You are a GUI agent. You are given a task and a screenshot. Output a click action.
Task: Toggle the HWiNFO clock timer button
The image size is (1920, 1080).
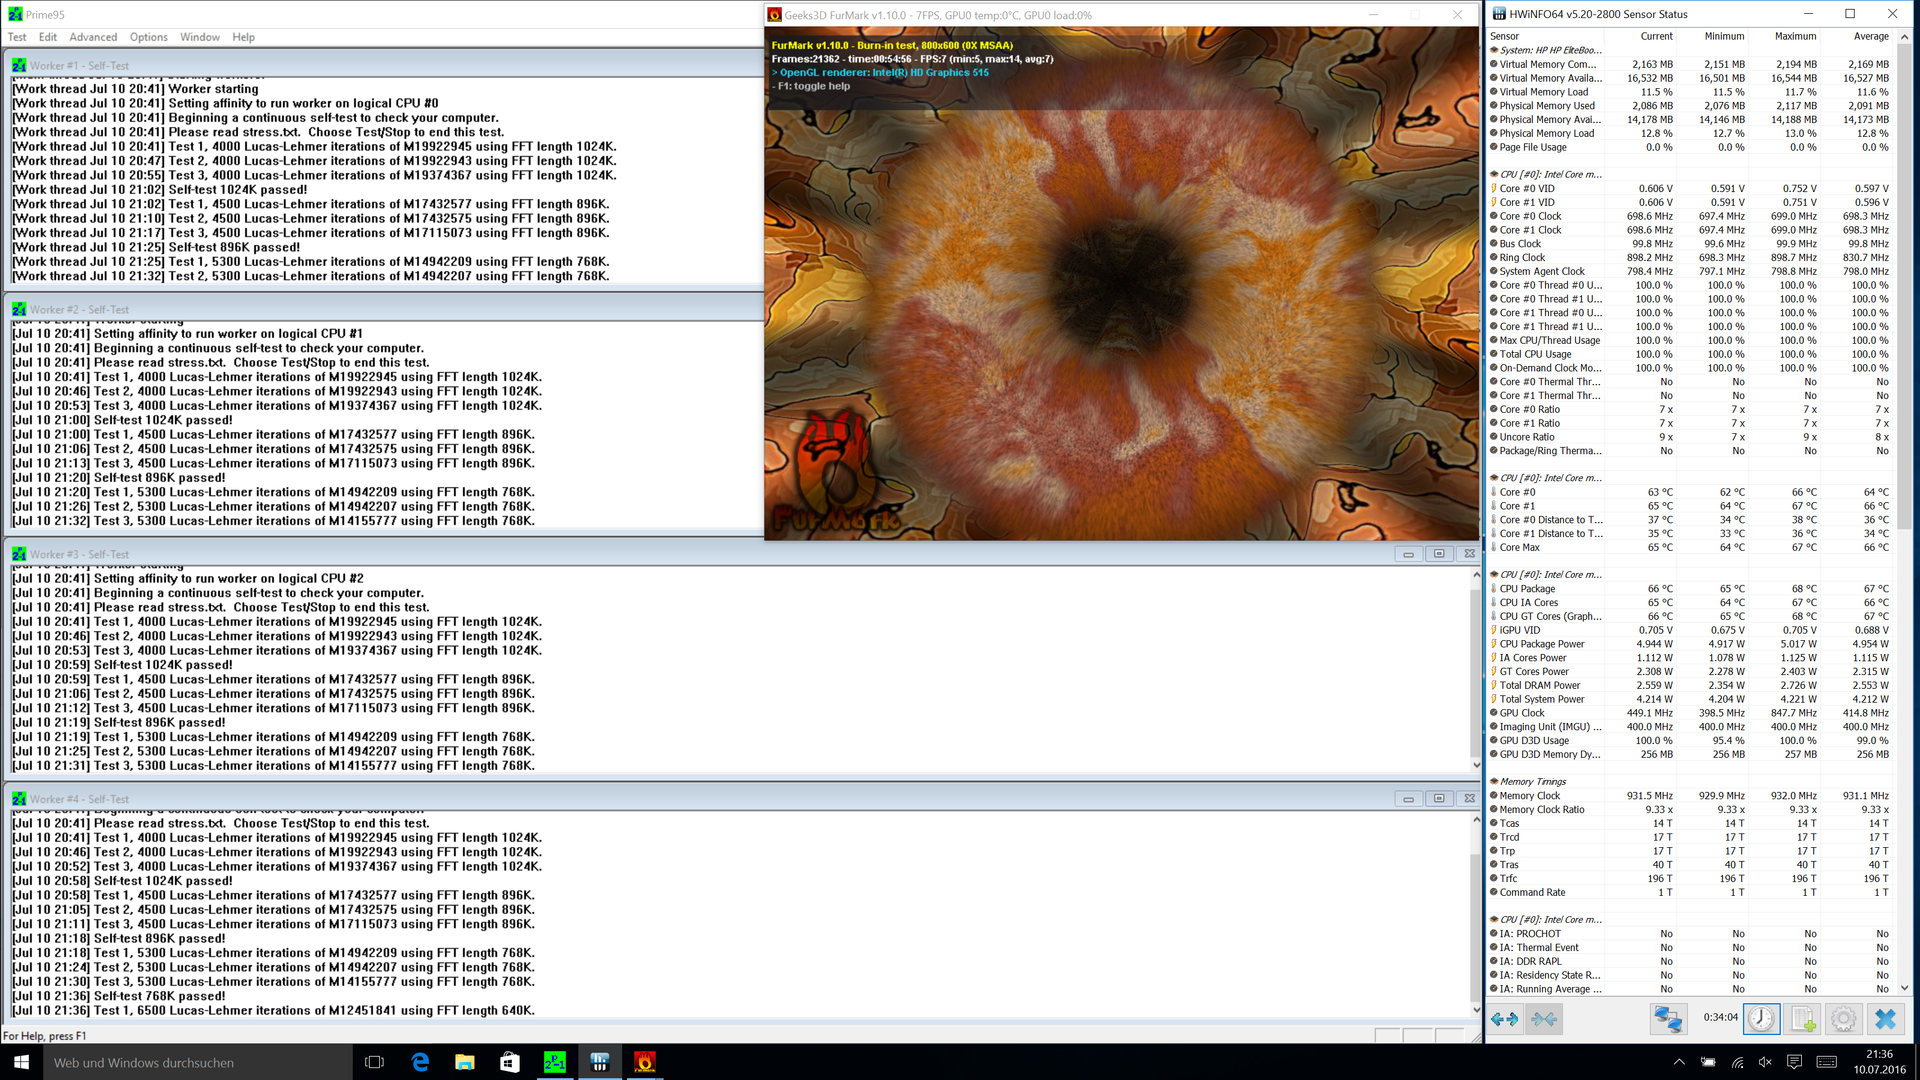1761,1019
